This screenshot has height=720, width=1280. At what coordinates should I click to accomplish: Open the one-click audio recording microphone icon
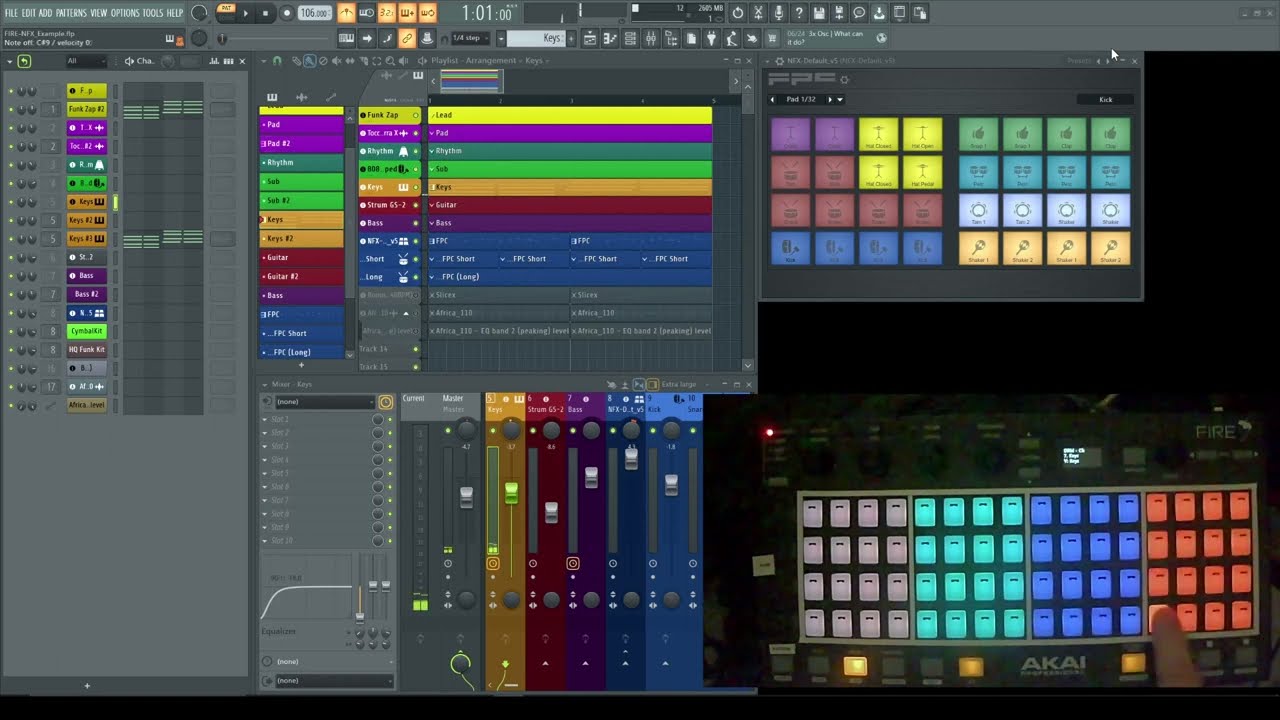[x=778, y=13]
